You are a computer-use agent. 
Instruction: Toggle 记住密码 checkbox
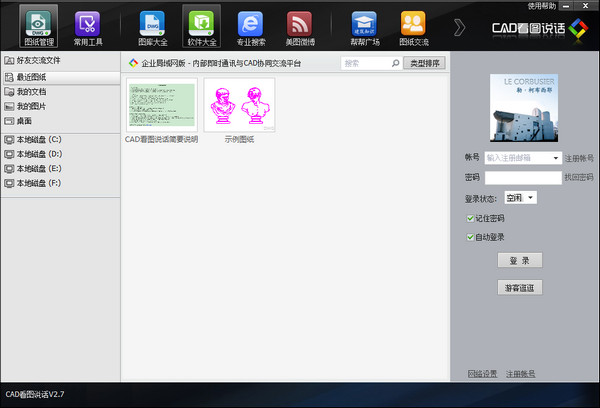tap(470, 219)
